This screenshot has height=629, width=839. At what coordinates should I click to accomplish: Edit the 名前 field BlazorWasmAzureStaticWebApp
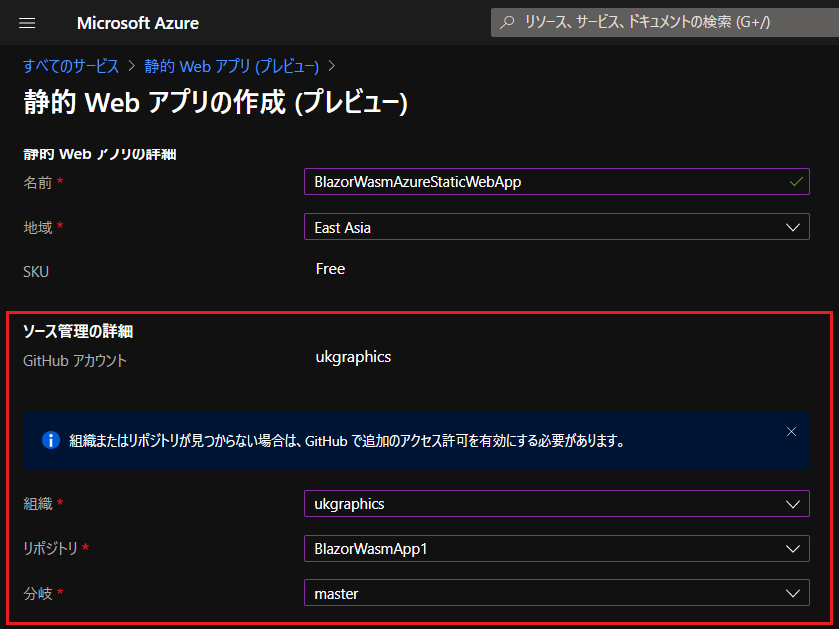pos(556,182)
